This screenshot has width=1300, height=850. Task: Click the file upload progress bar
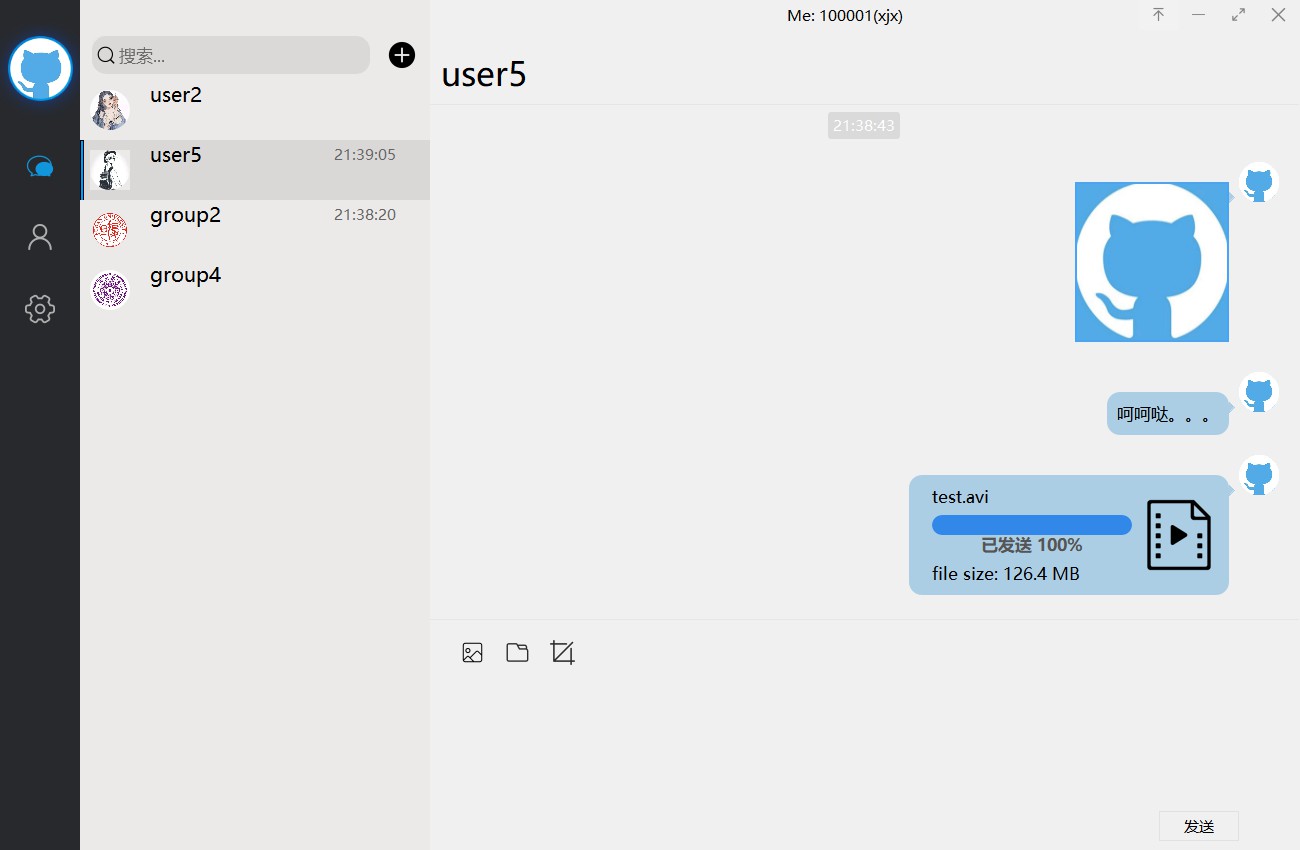point(1032,525)
